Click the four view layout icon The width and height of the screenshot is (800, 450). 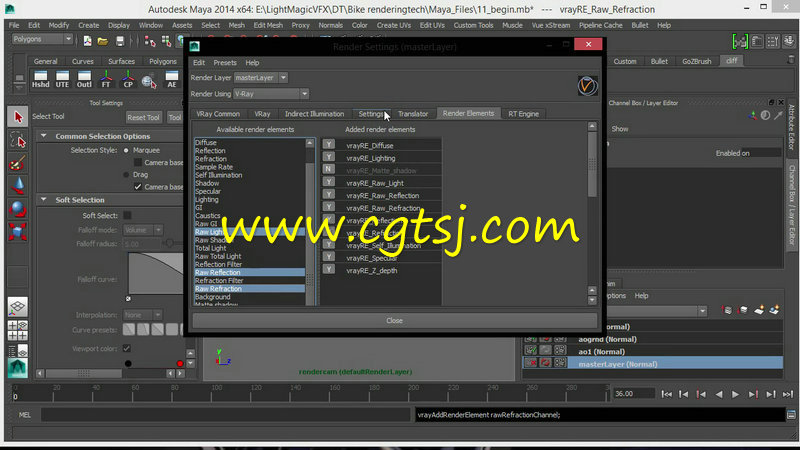point(17,331)
